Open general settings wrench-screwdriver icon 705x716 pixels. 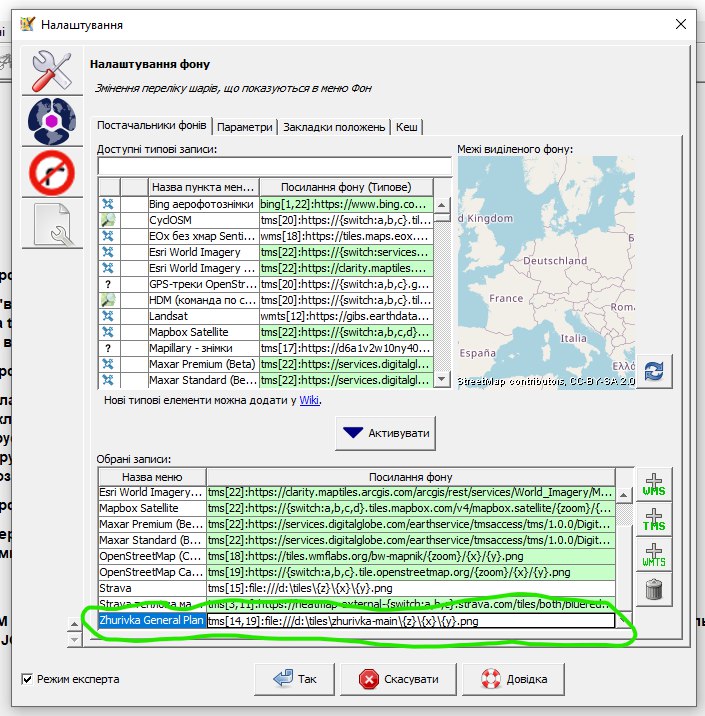[52, 70]
